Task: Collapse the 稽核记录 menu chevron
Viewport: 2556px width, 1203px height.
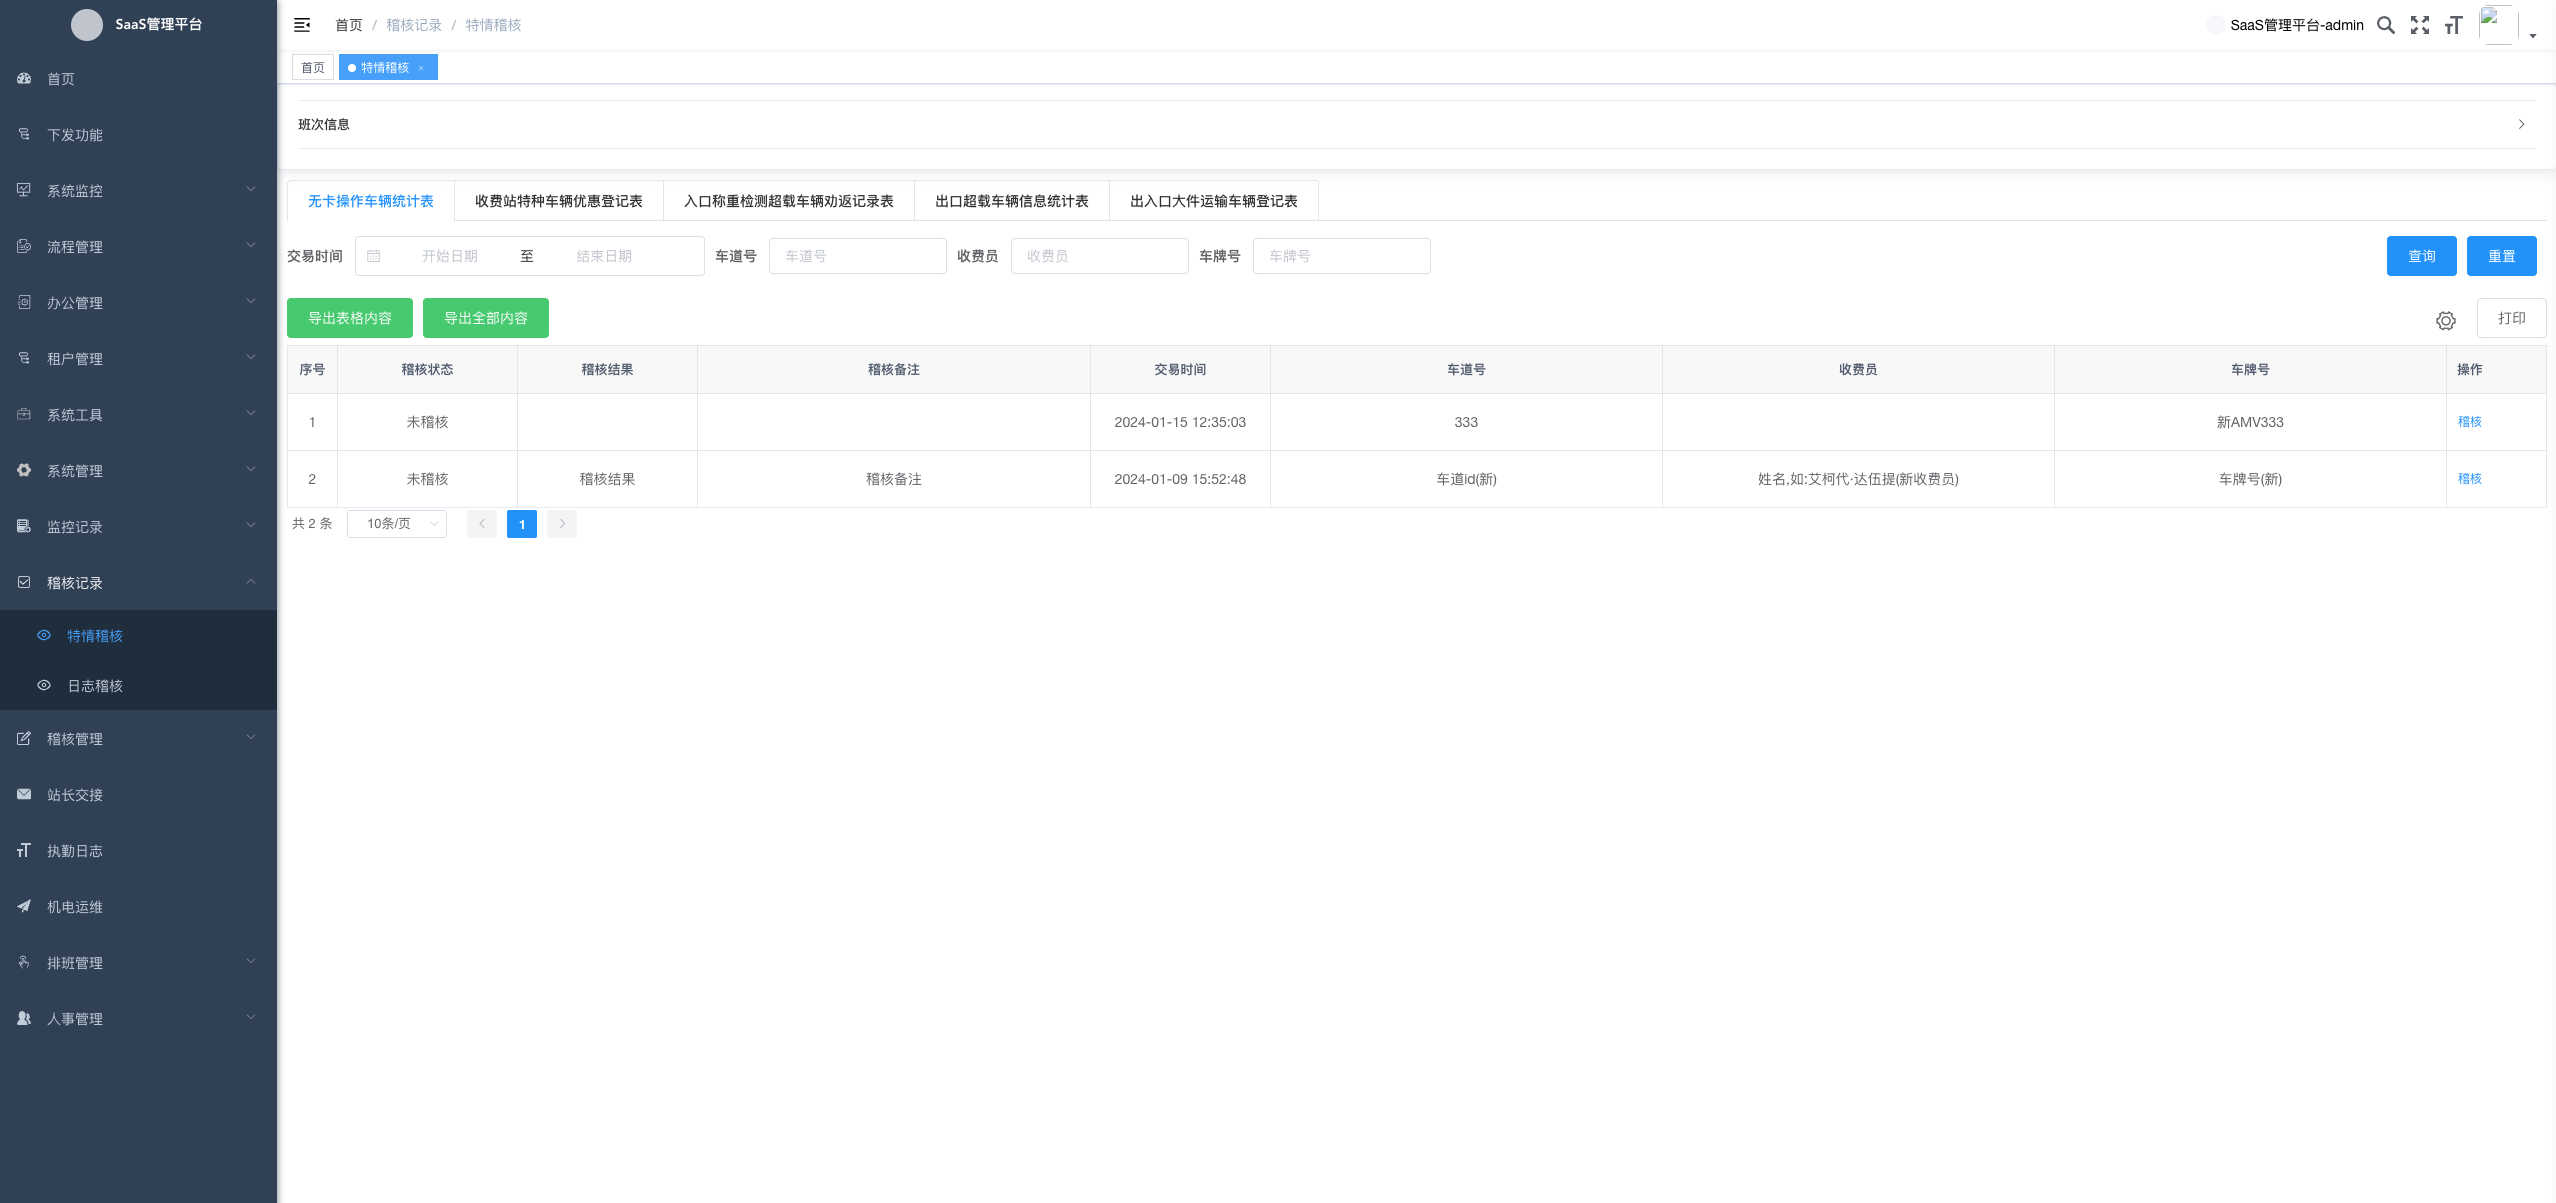Action: coord(251,581)
